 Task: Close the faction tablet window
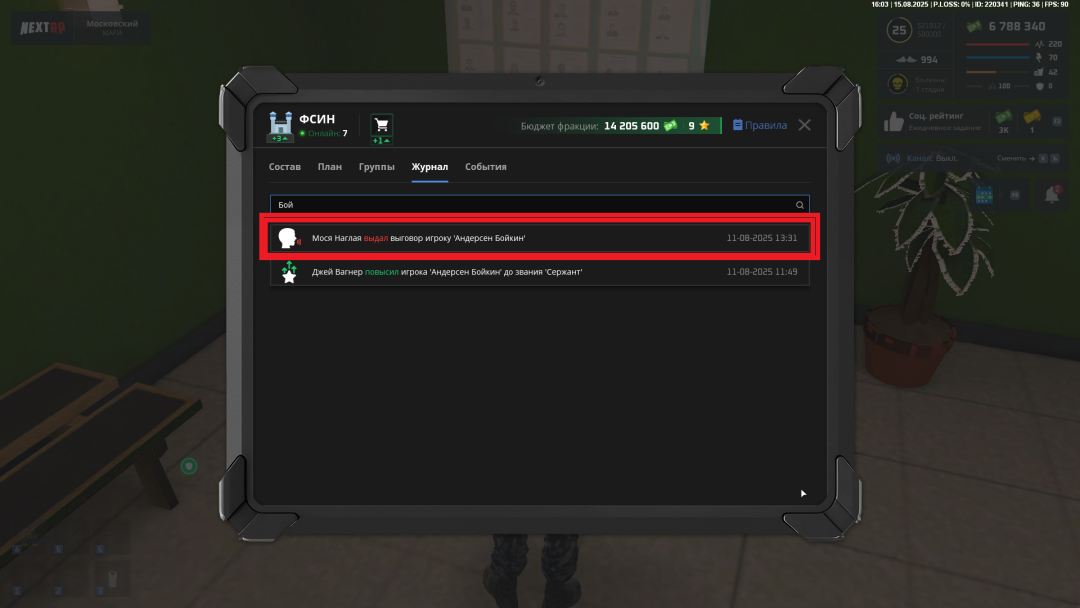(x=804, y=125)
